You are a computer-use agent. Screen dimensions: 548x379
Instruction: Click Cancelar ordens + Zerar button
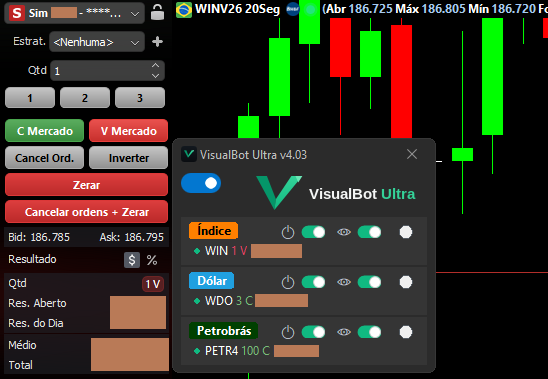(86, 212)
